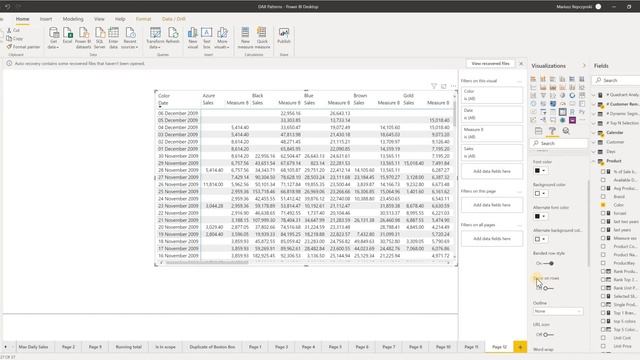Check the top 5 colors checkbox

(x=603, y=321)
